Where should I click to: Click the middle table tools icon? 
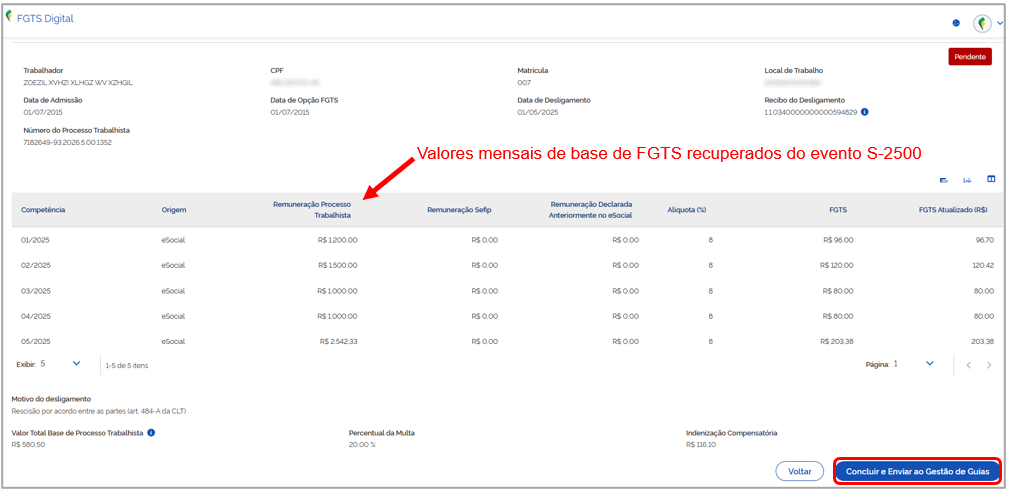coord(967,180)
